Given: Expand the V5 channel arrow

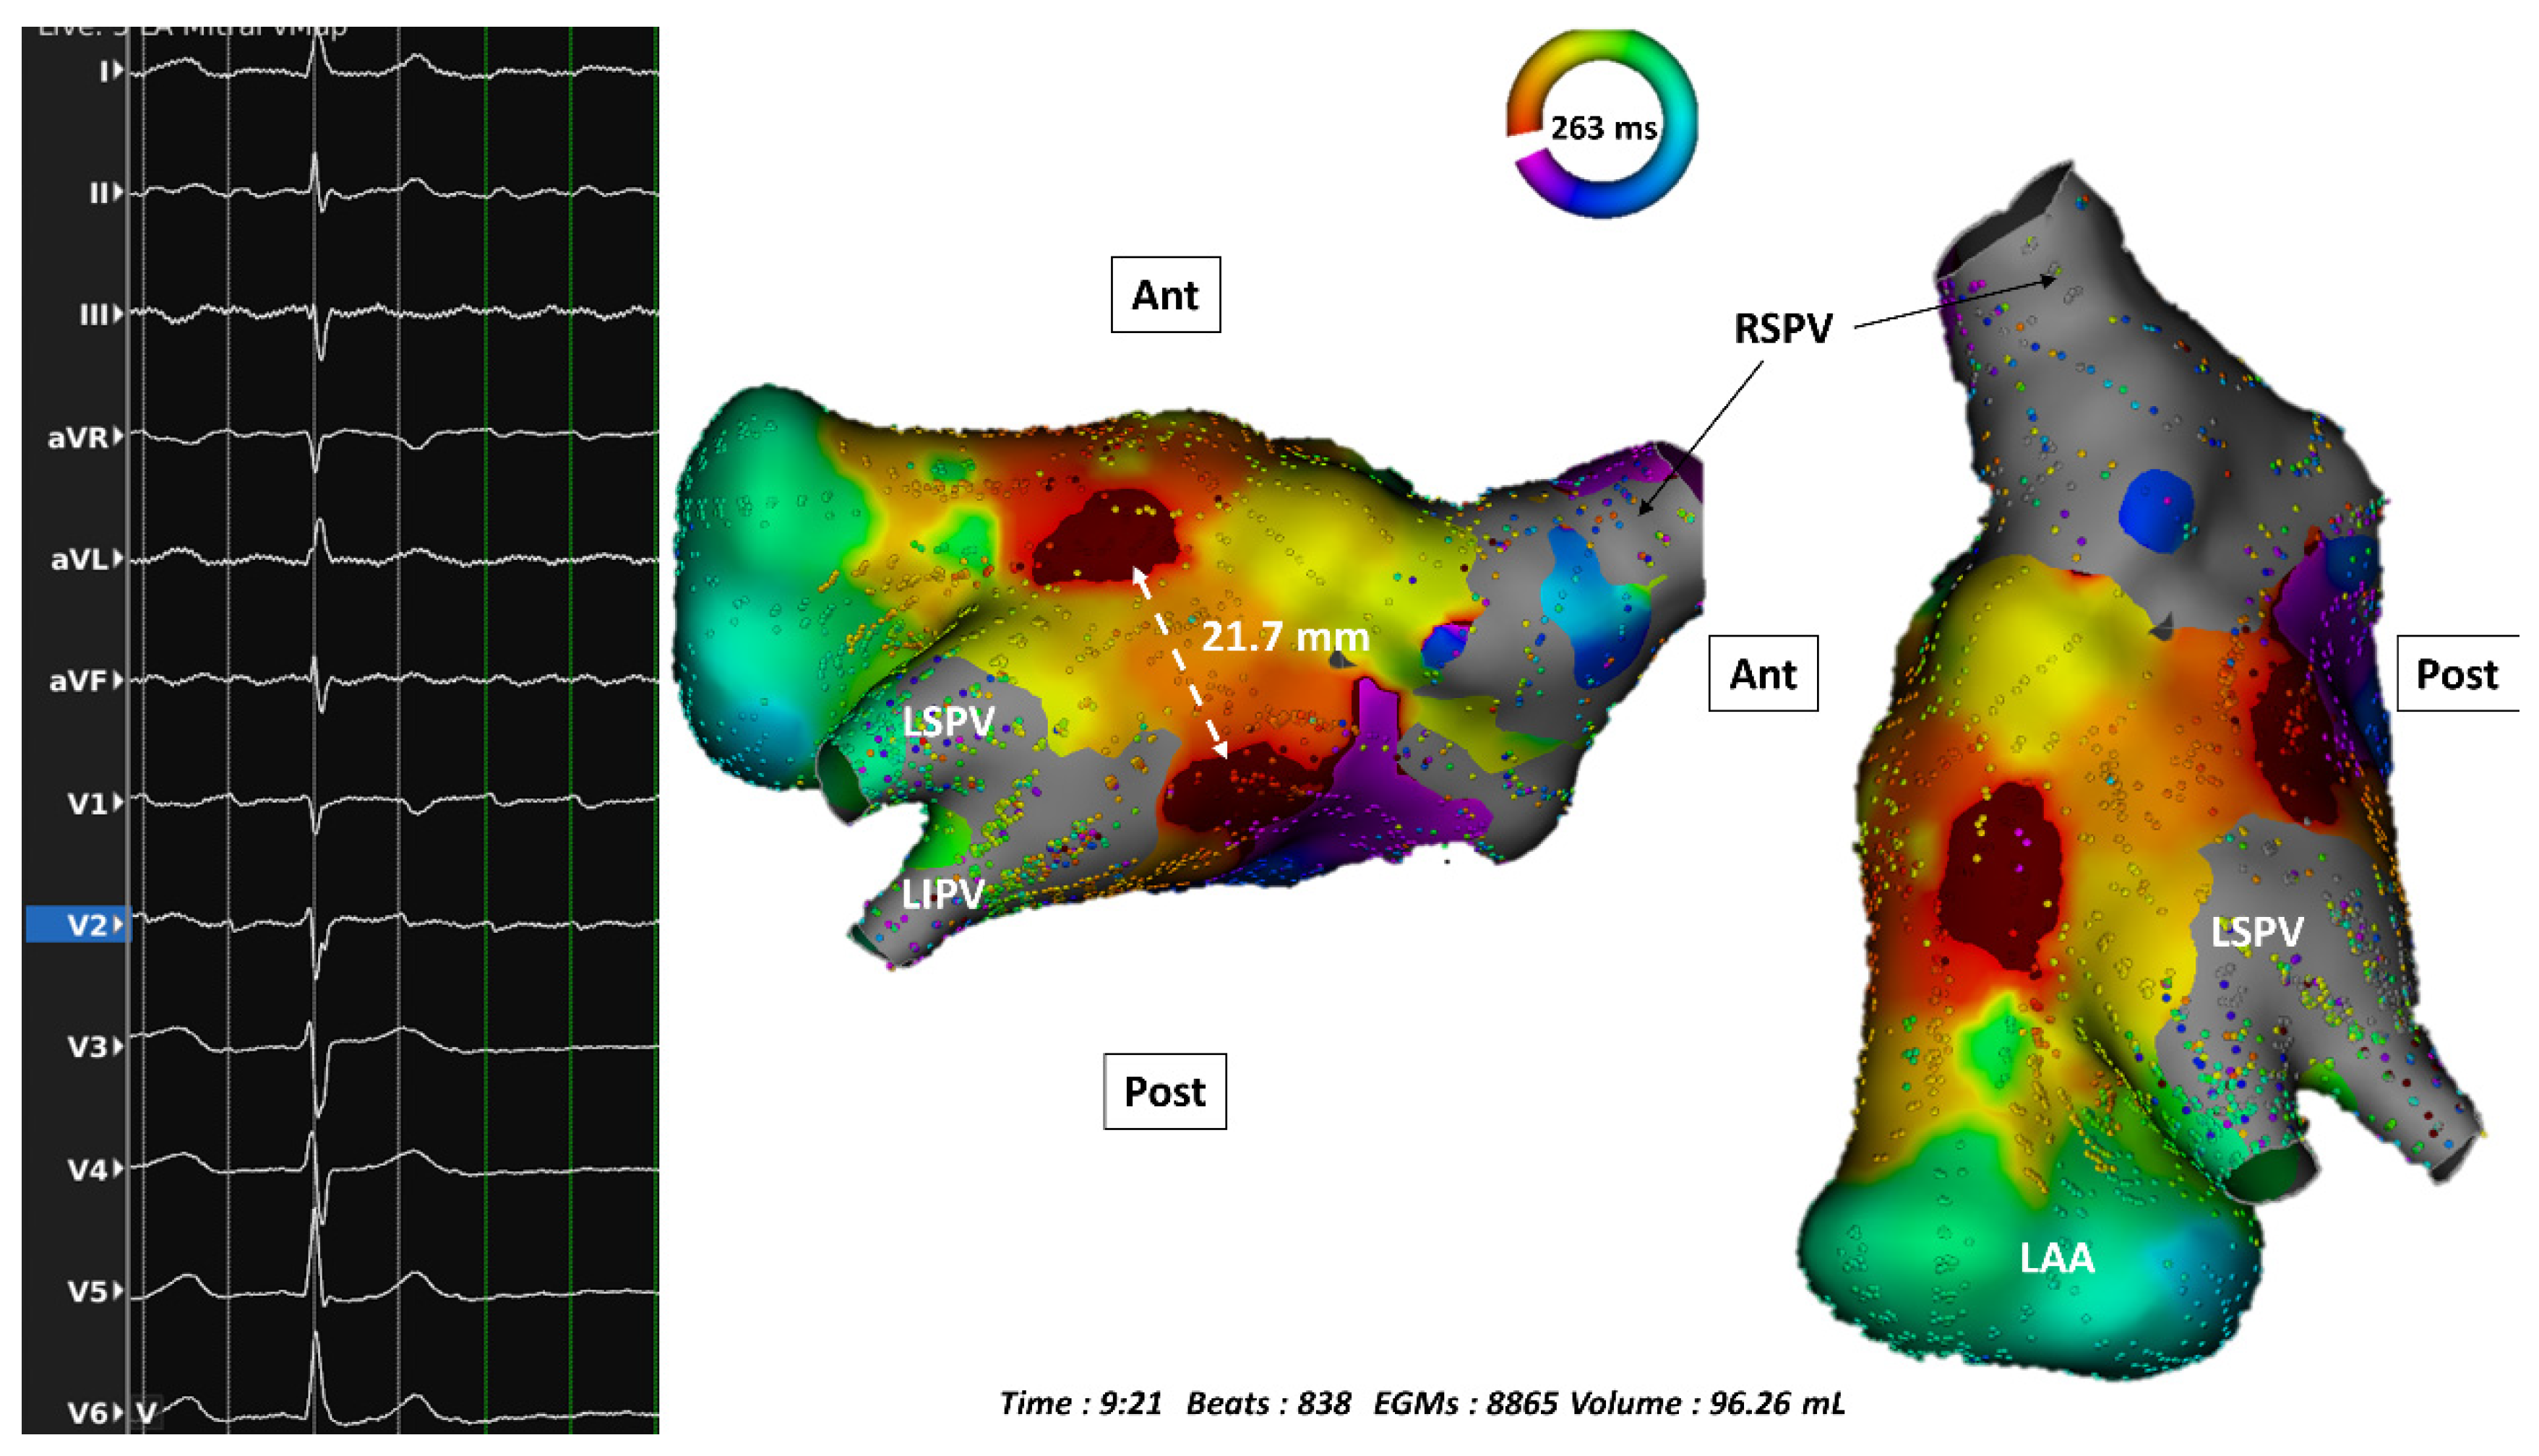Looking at the screenshot, I should pos(118,1291).
